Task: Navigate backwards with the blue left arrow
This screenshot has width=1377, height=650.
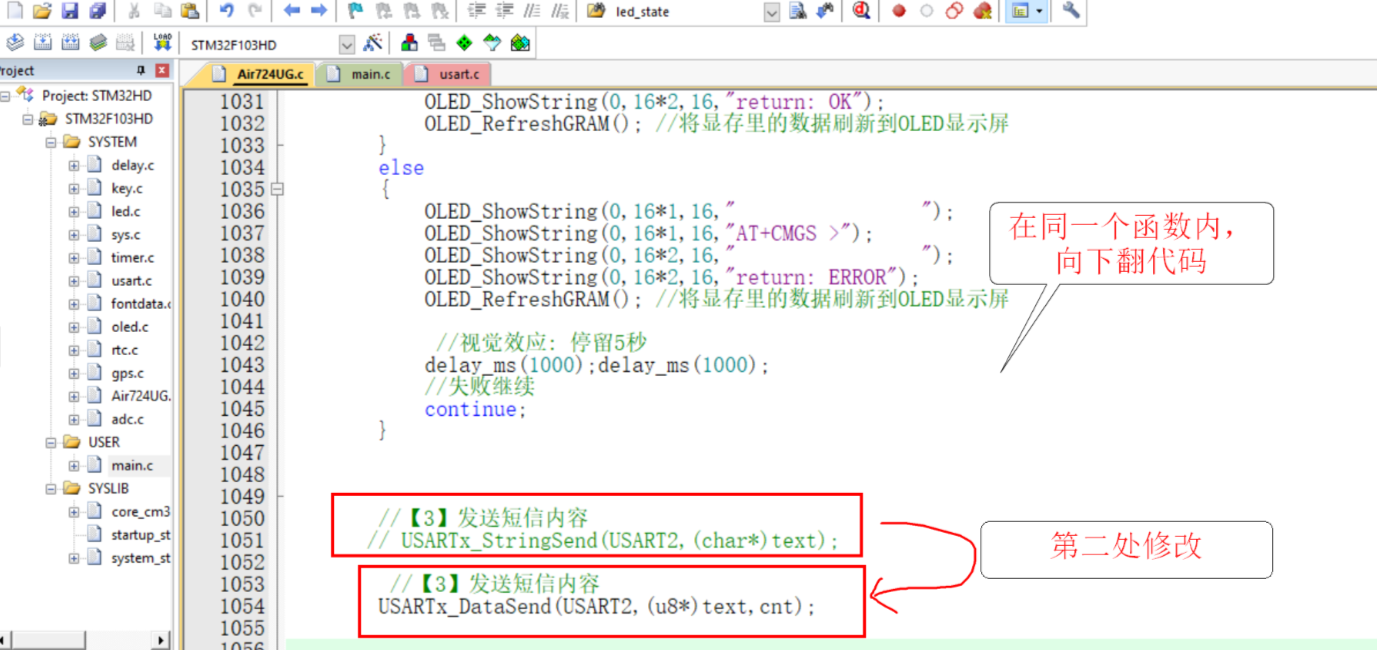Action: point(291,11)
